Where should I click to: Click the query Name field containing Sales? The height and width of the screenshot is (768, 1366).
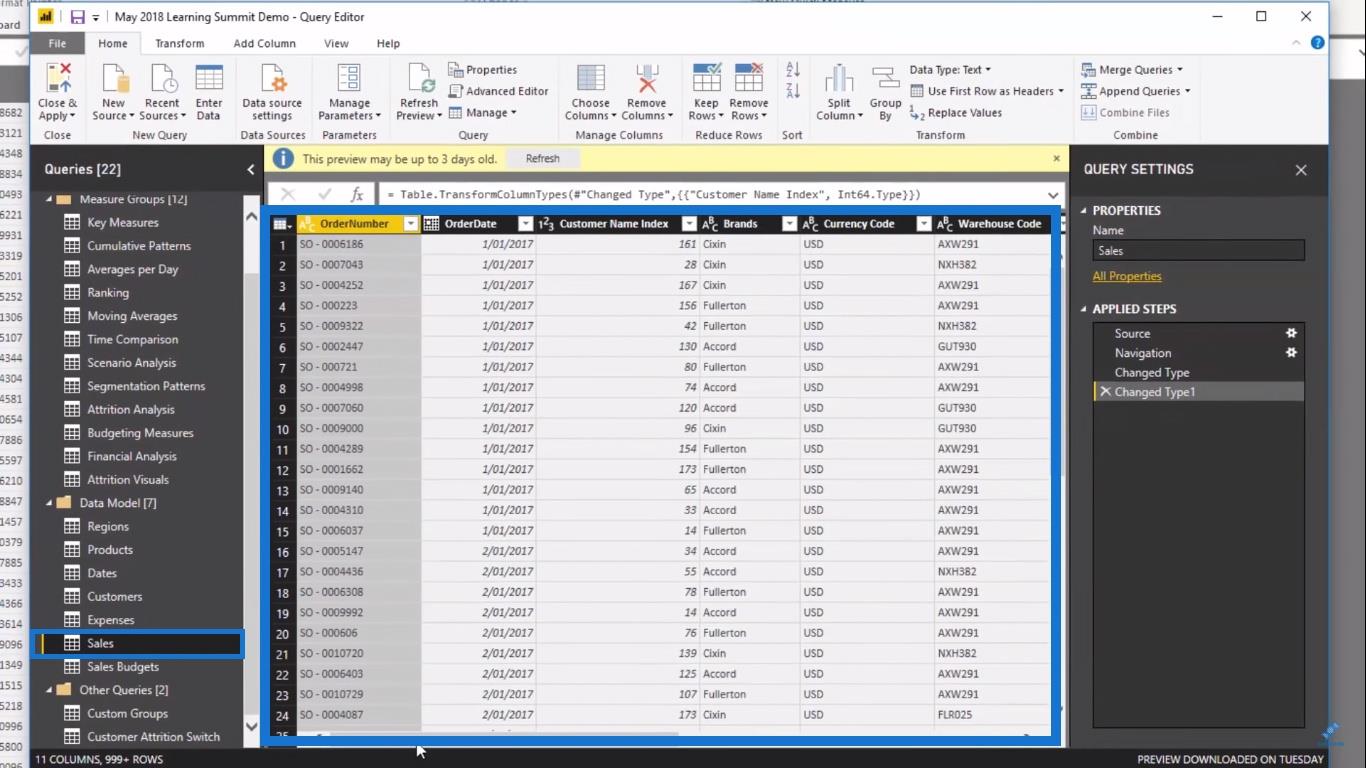1198,251
